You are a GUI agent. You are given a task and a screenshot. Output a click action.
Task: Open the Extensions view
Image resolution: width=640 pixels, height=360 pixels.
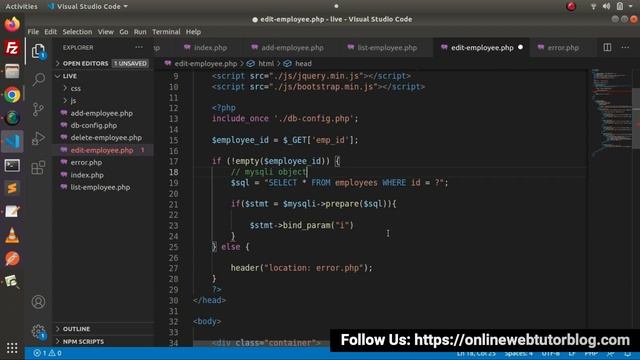(38, 168)
